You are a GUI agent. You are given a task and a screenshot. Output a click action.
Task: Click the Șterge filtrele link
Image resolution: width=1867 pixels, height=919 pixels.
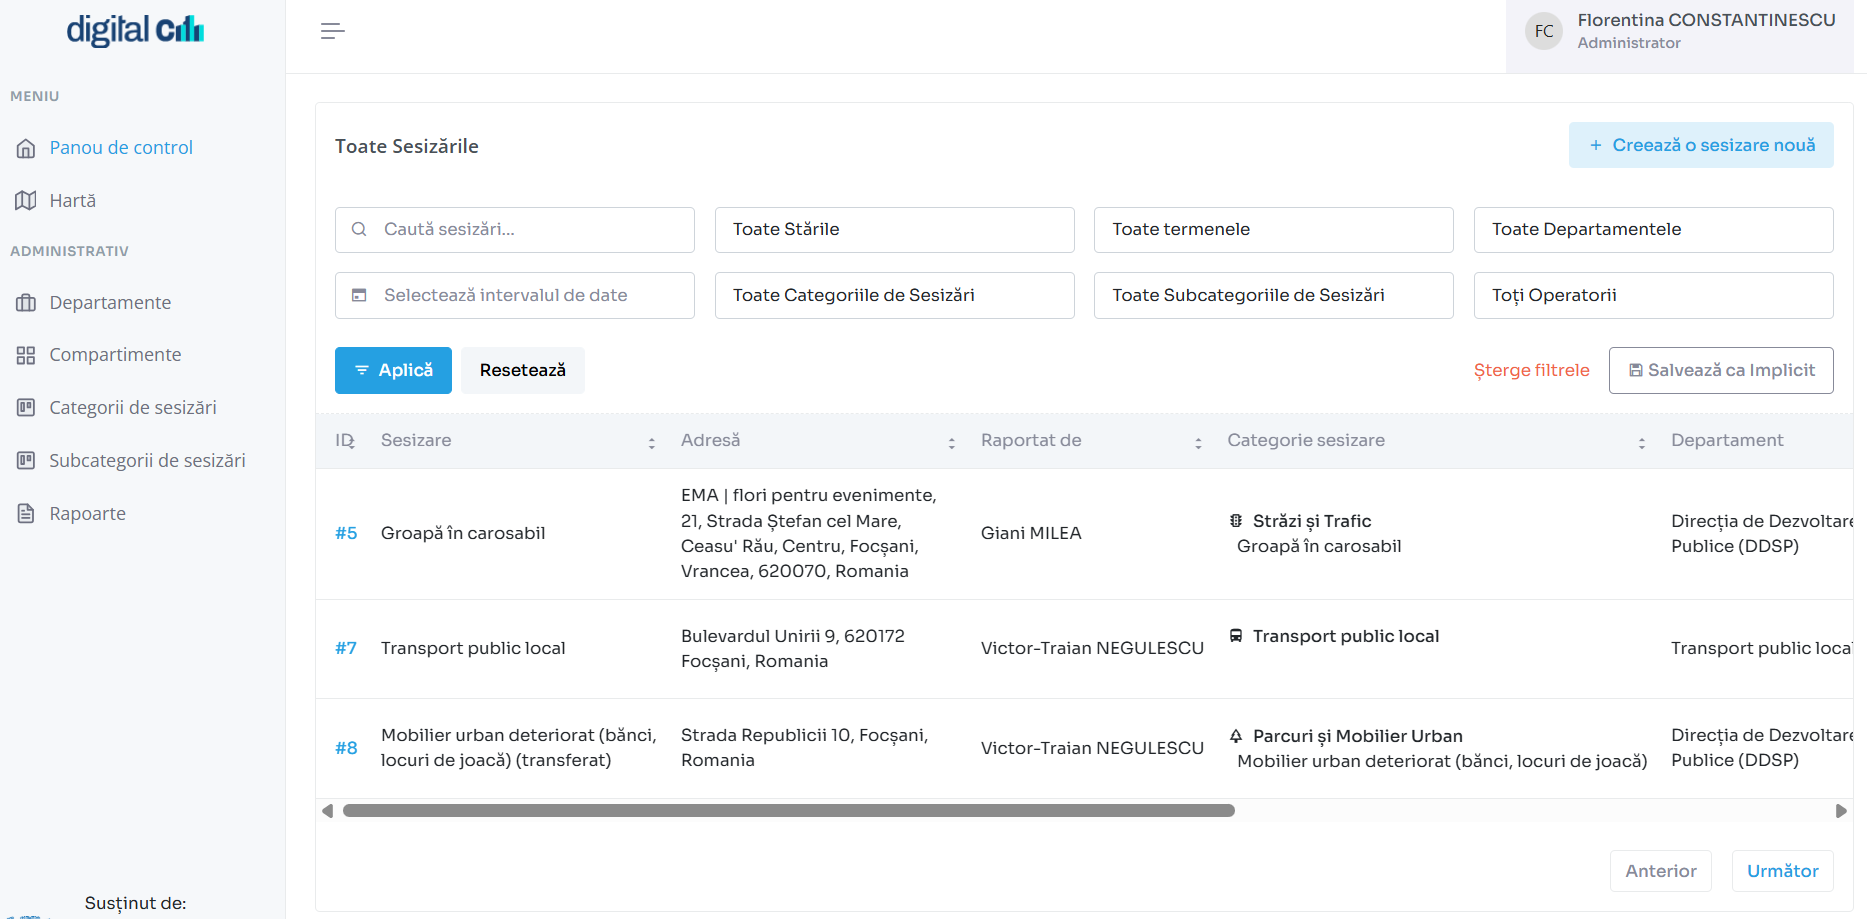(1531, 370)
